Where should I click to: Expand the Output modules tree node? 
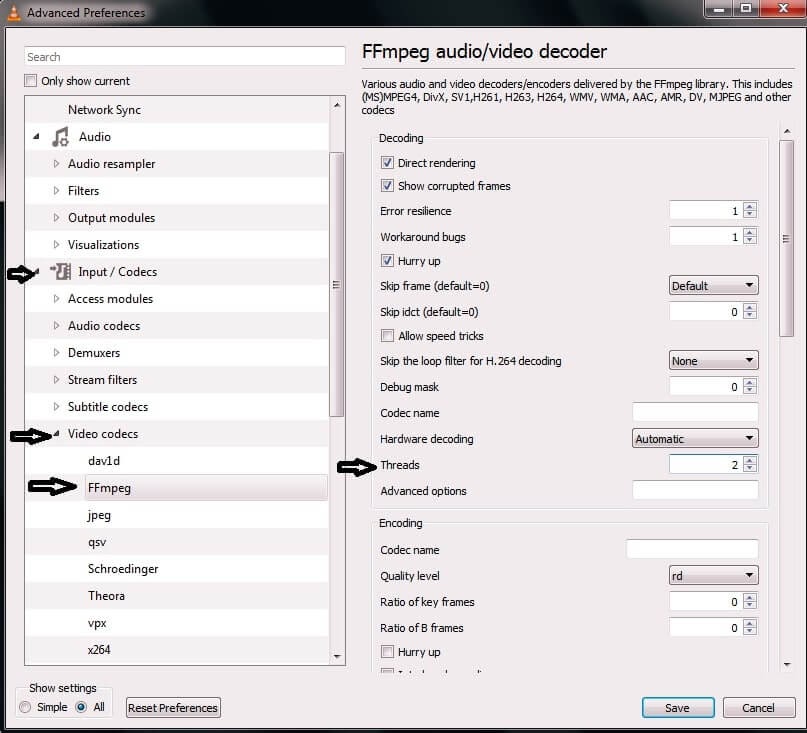pyautogui.click(x=56, y=218)
